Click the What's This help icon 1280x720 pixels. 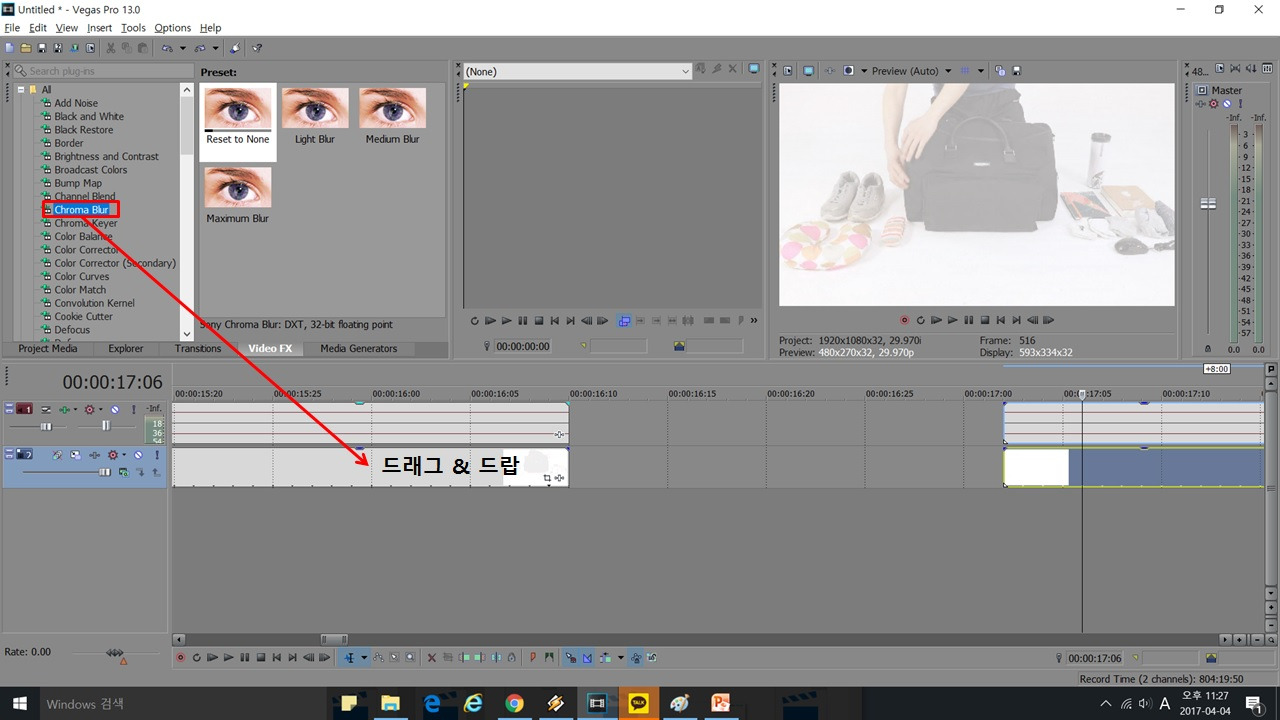[x=257, y=48]
